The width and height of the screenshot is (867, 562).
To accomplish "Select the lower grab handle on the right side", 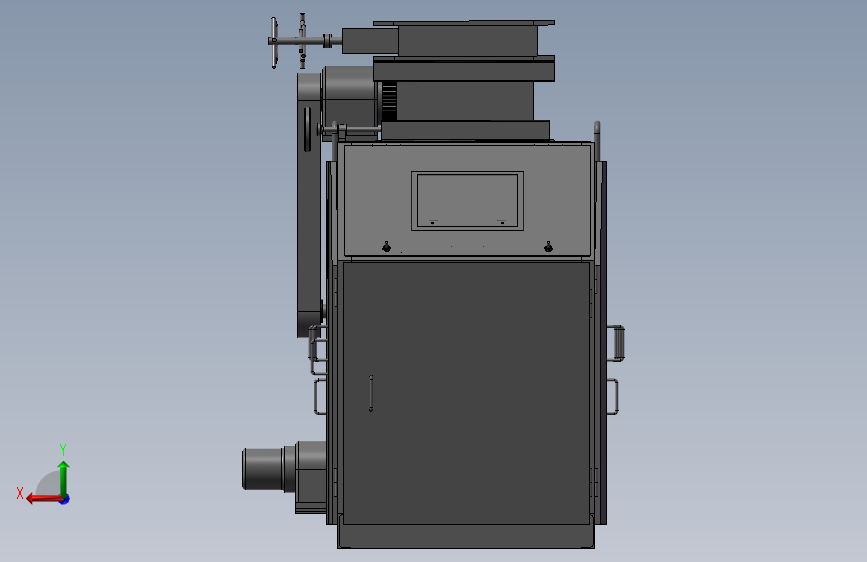I will point(613,396).
